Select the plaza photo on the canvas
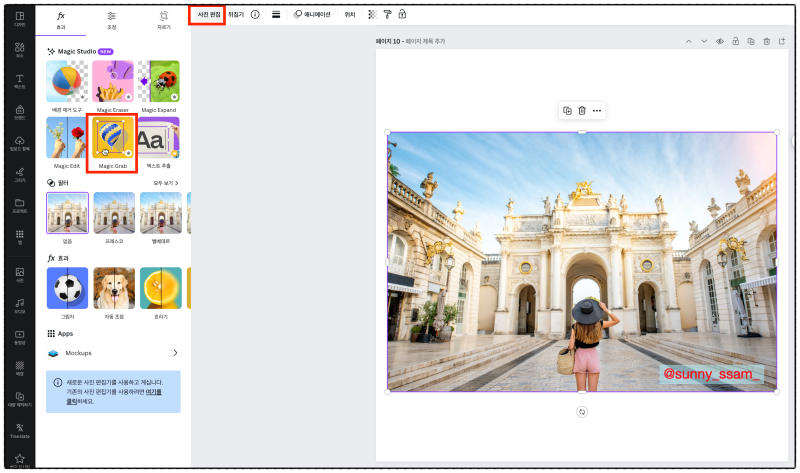The height and width of the screenshot is (473, 800). point(582,262)
